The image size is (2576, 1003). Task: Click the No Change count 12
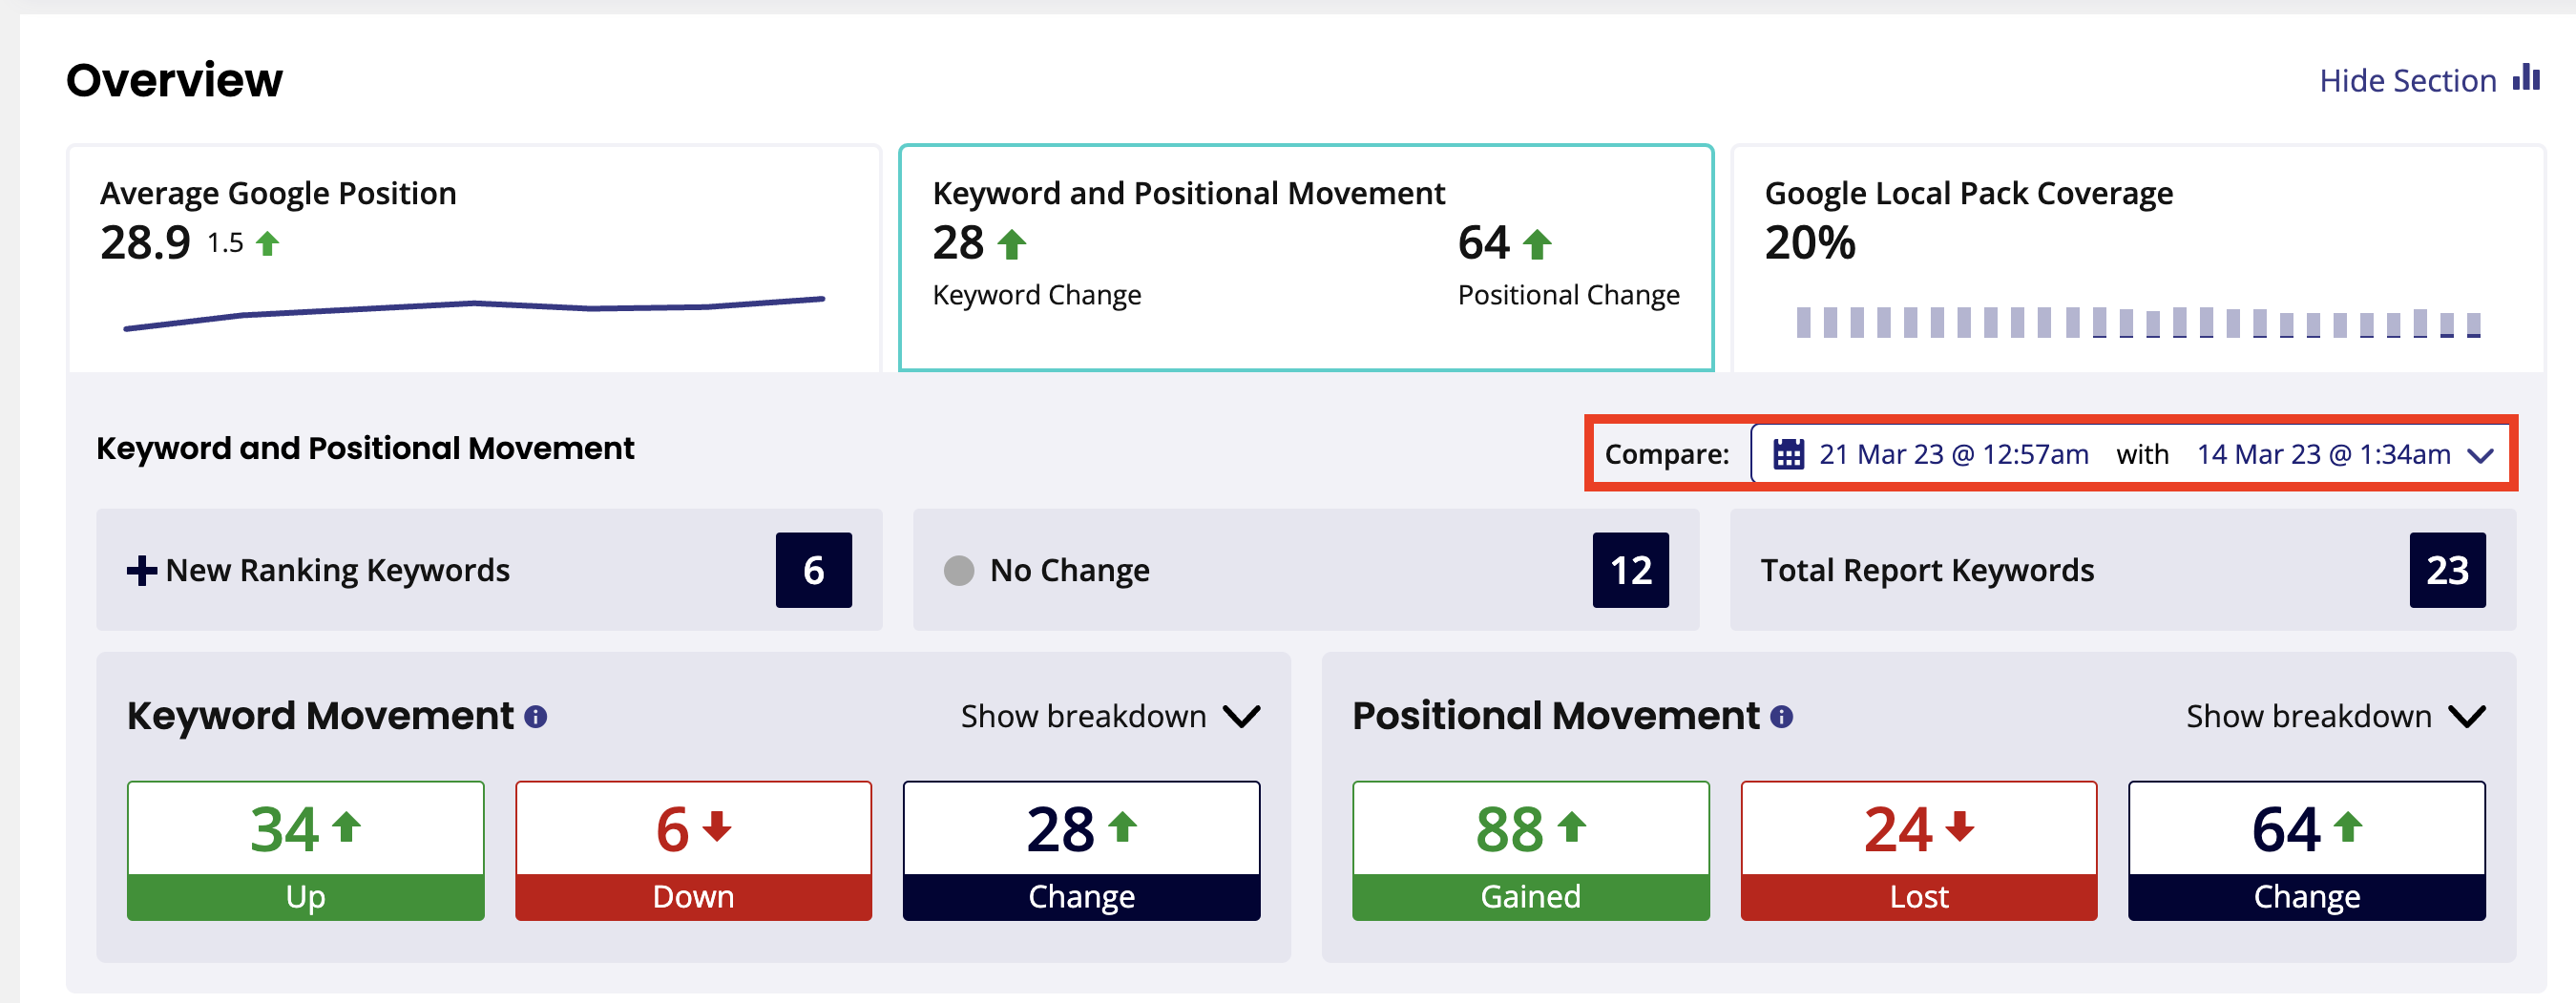pyautogui.click(x=1630, y=570)
